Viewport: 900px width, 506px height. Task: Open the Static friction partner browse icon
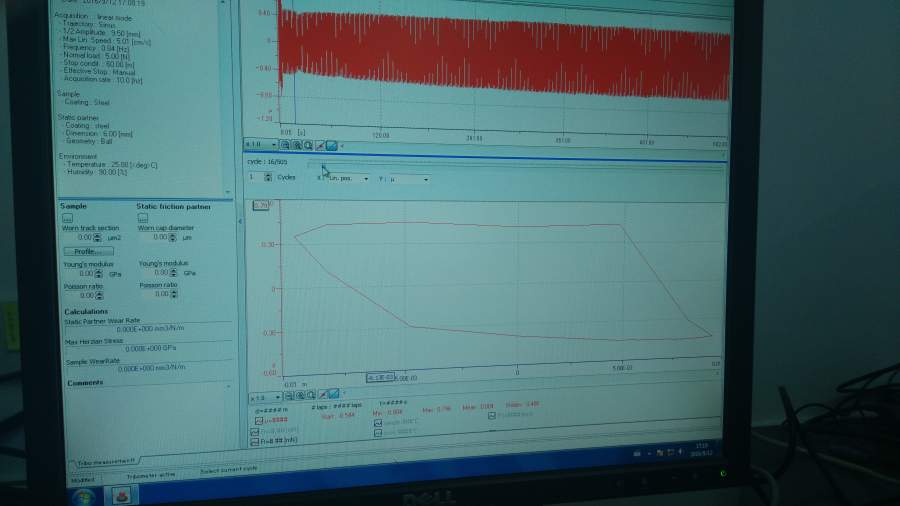(142, 217)
